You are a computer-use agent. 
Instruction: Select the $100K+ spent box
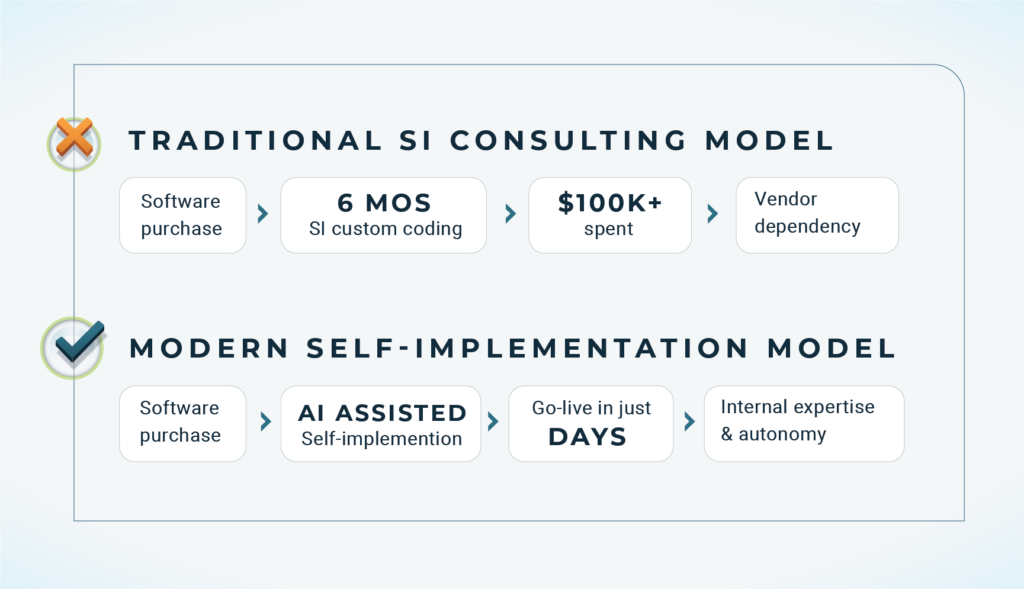coord(610,215)
